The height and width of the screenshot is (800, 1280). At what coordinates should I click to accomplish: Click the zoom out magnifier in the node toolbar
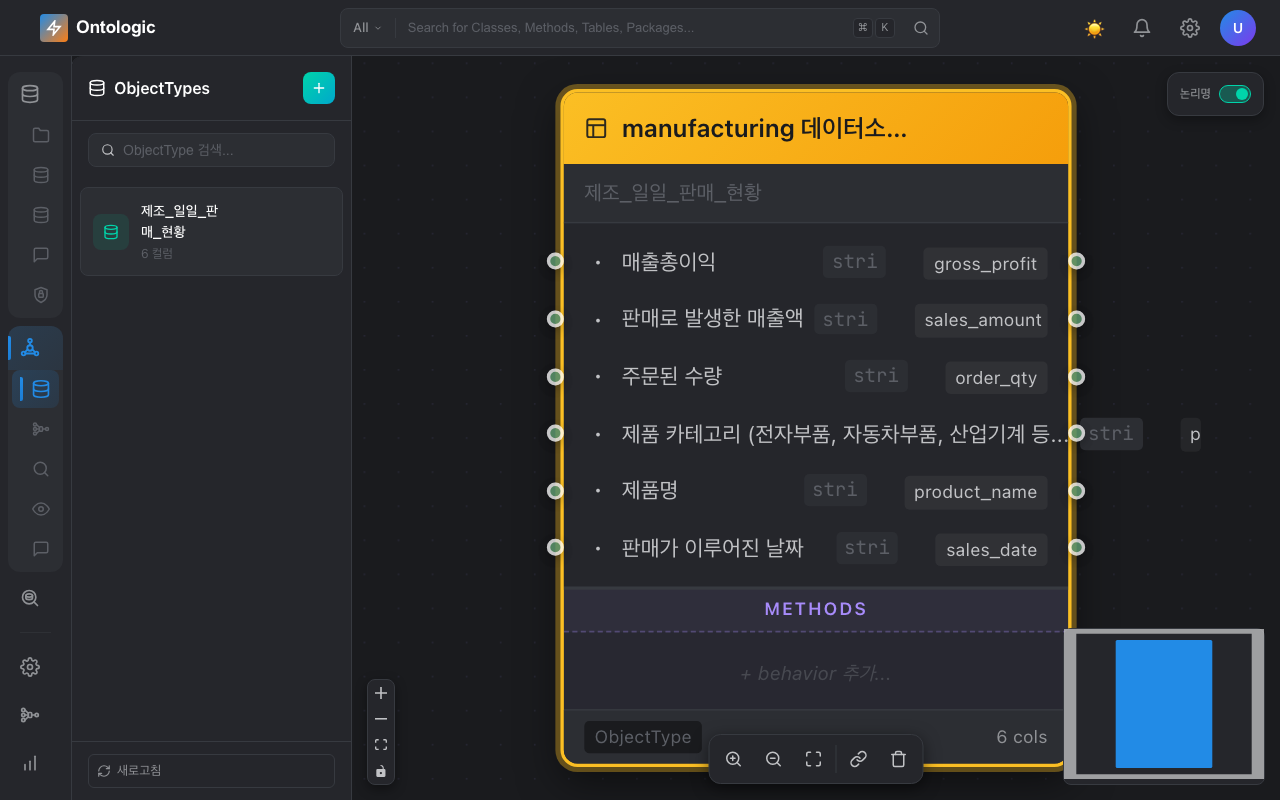click(773, 759)
